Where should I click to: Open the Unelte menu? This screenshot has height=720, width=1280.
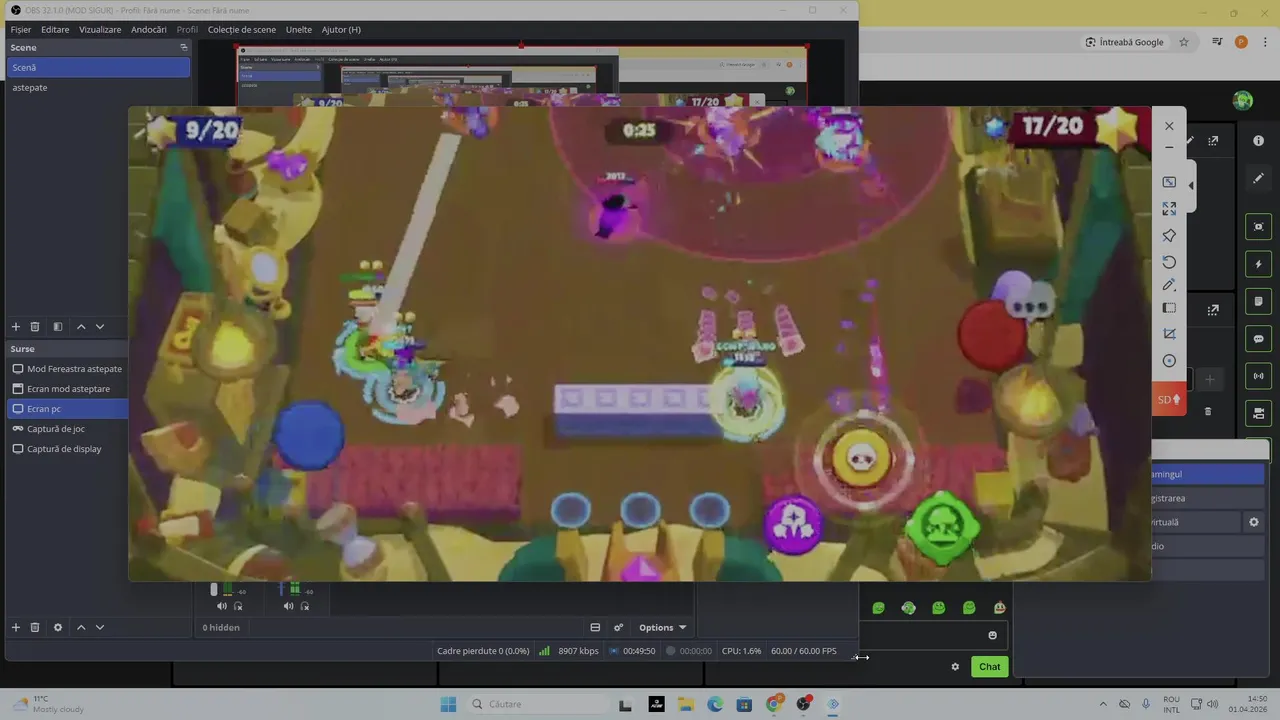point(299,29)
